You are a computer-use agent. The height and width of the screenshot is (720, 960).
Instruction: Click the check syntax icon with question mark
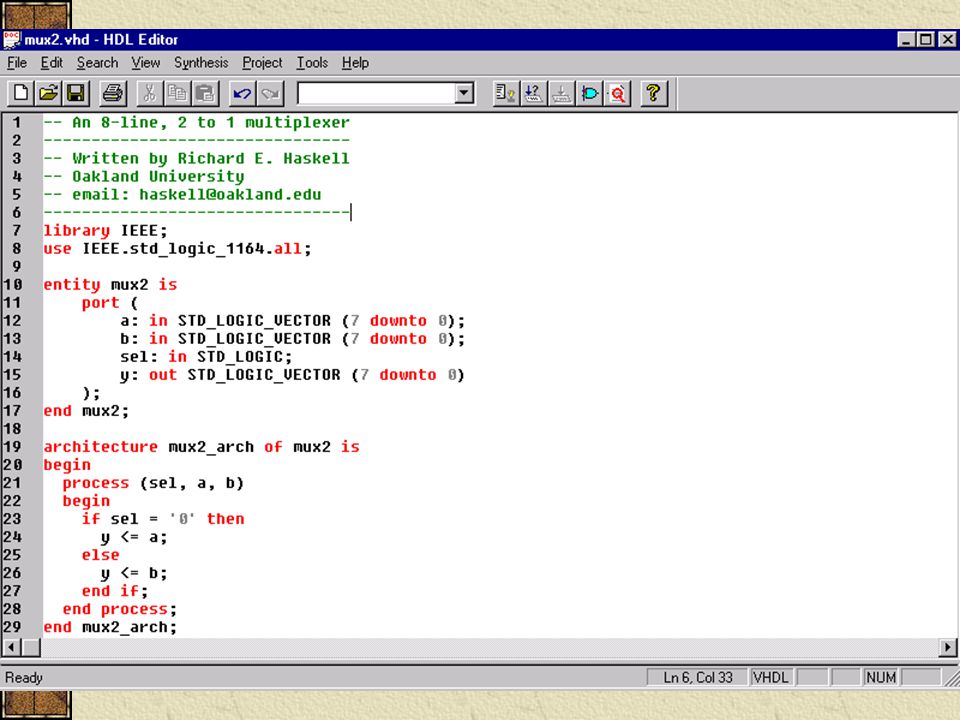[x=533, y=94]
